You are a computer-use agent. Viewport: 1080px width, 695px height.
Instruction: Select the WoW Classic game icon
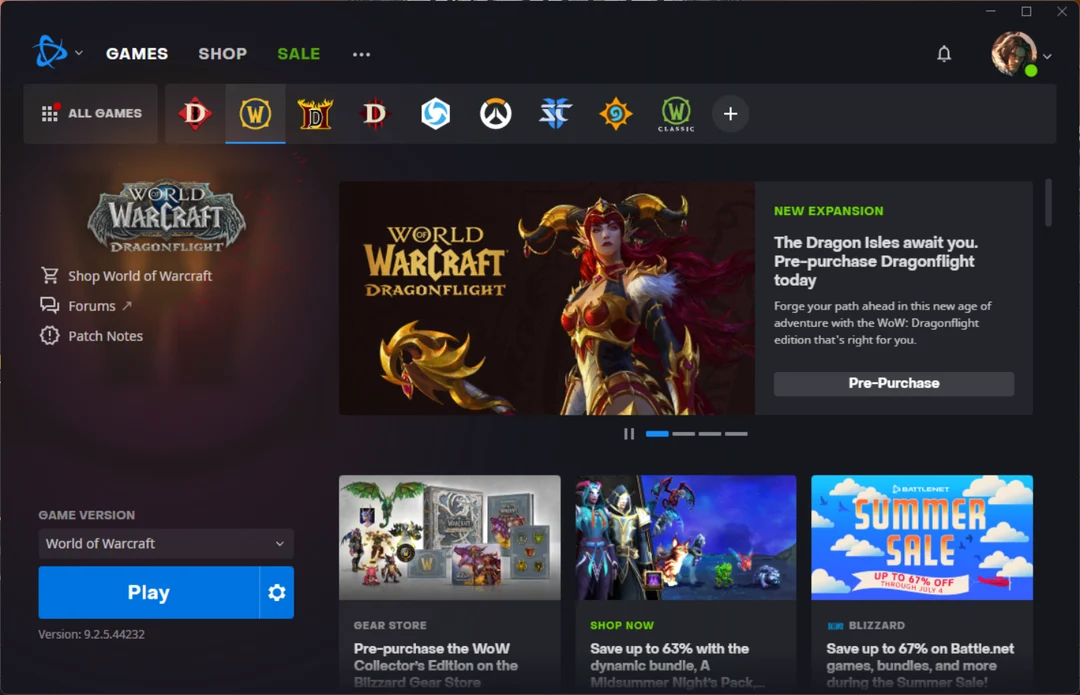(675, 113)
